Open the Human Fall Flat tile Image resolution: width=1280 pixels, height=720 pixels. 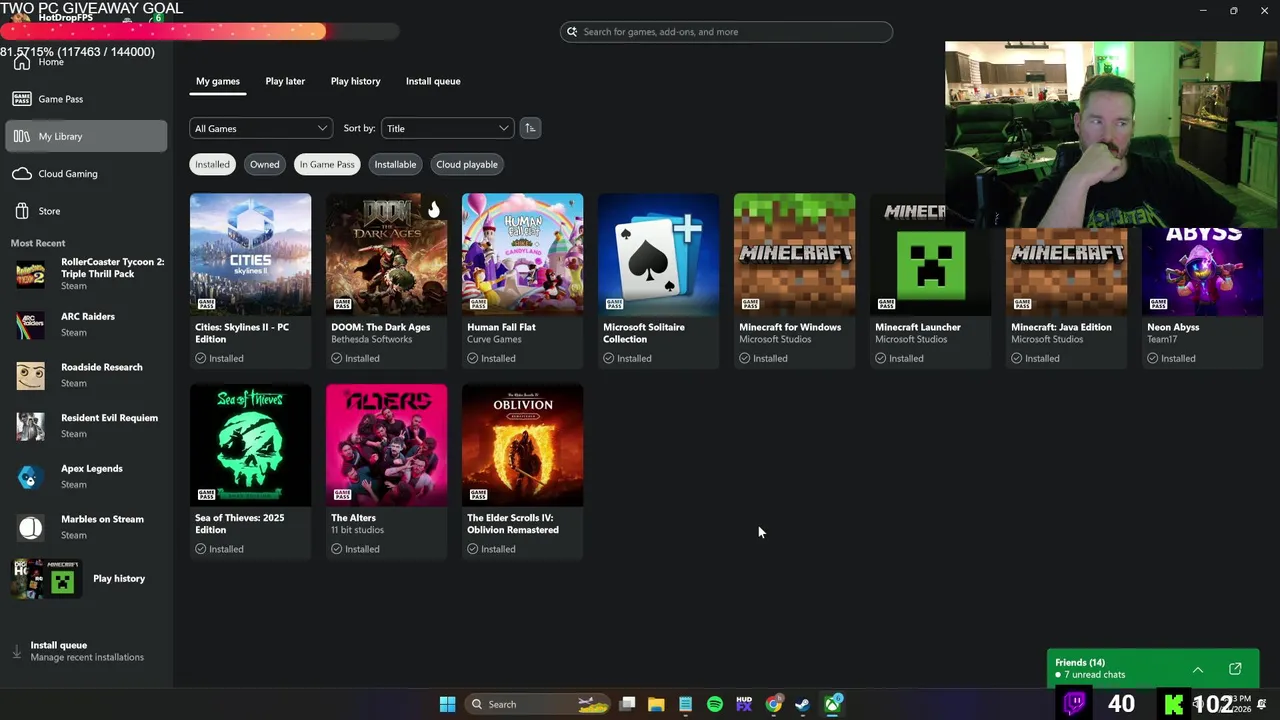[x=522, y=281]
